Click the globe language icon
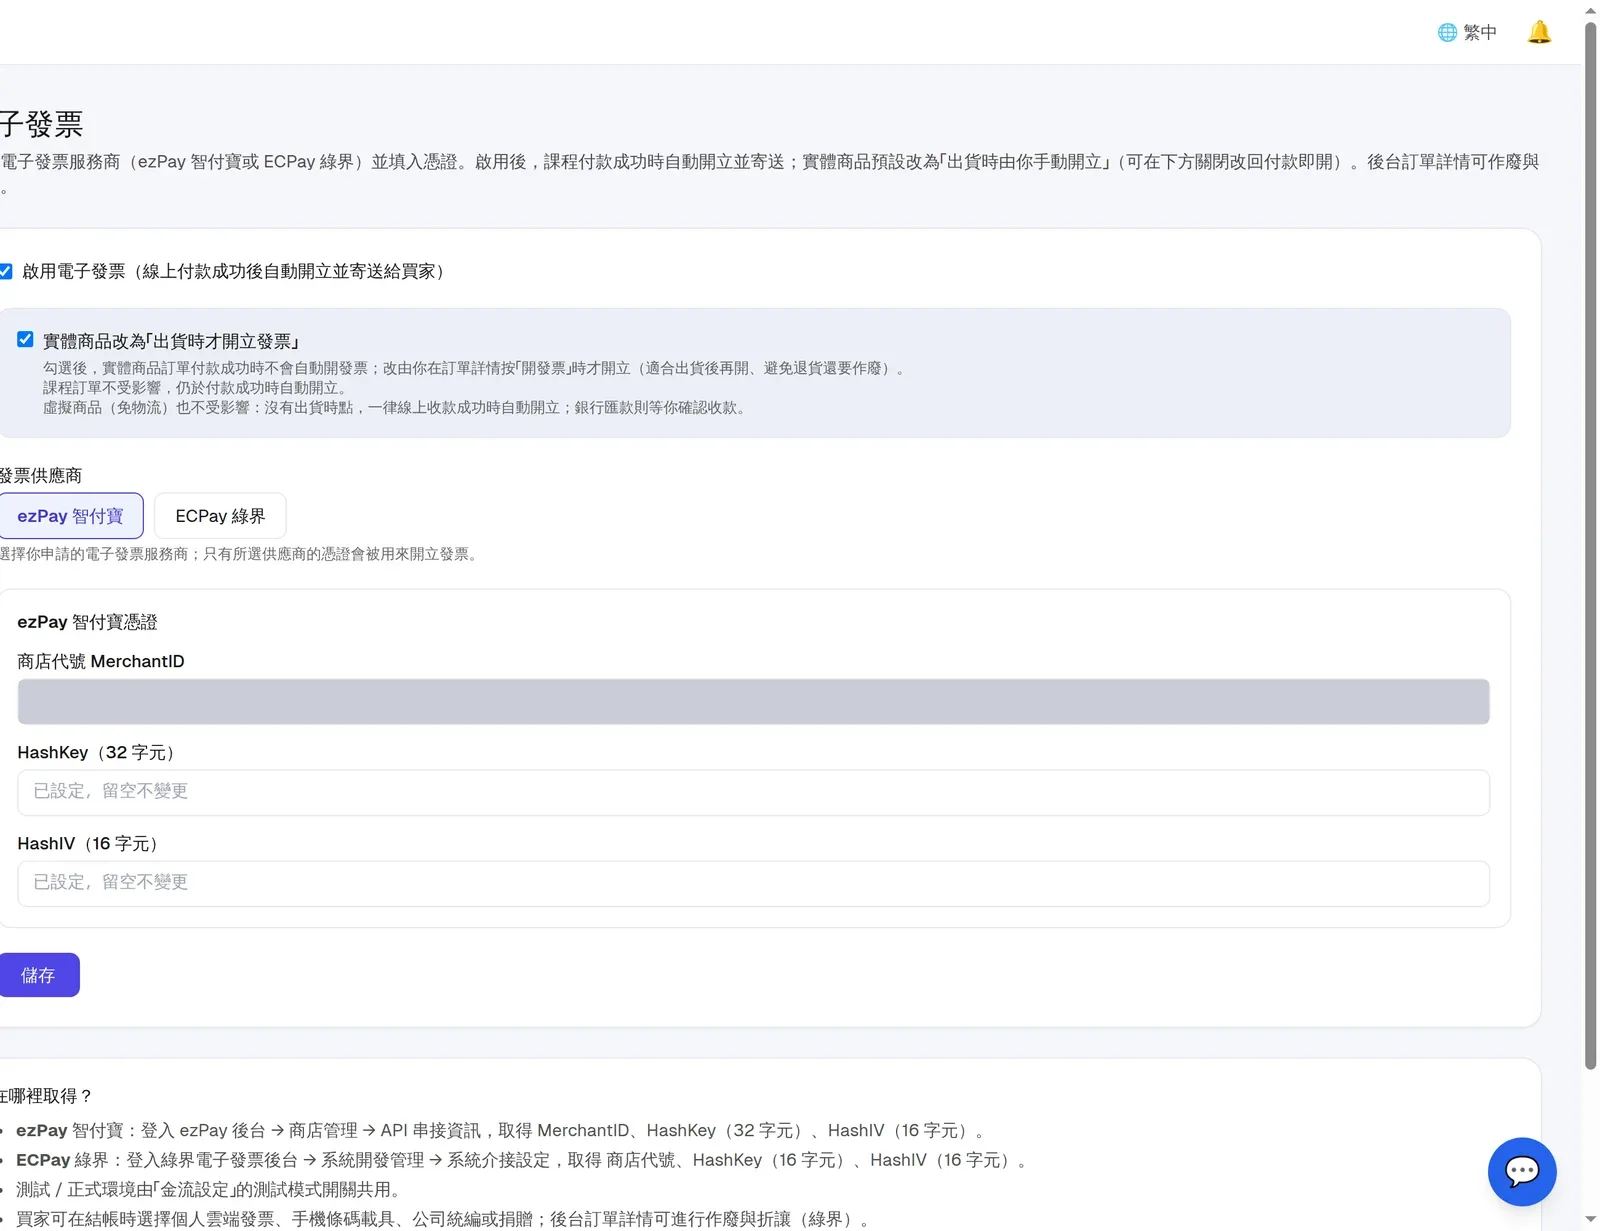 [1447, 32]
